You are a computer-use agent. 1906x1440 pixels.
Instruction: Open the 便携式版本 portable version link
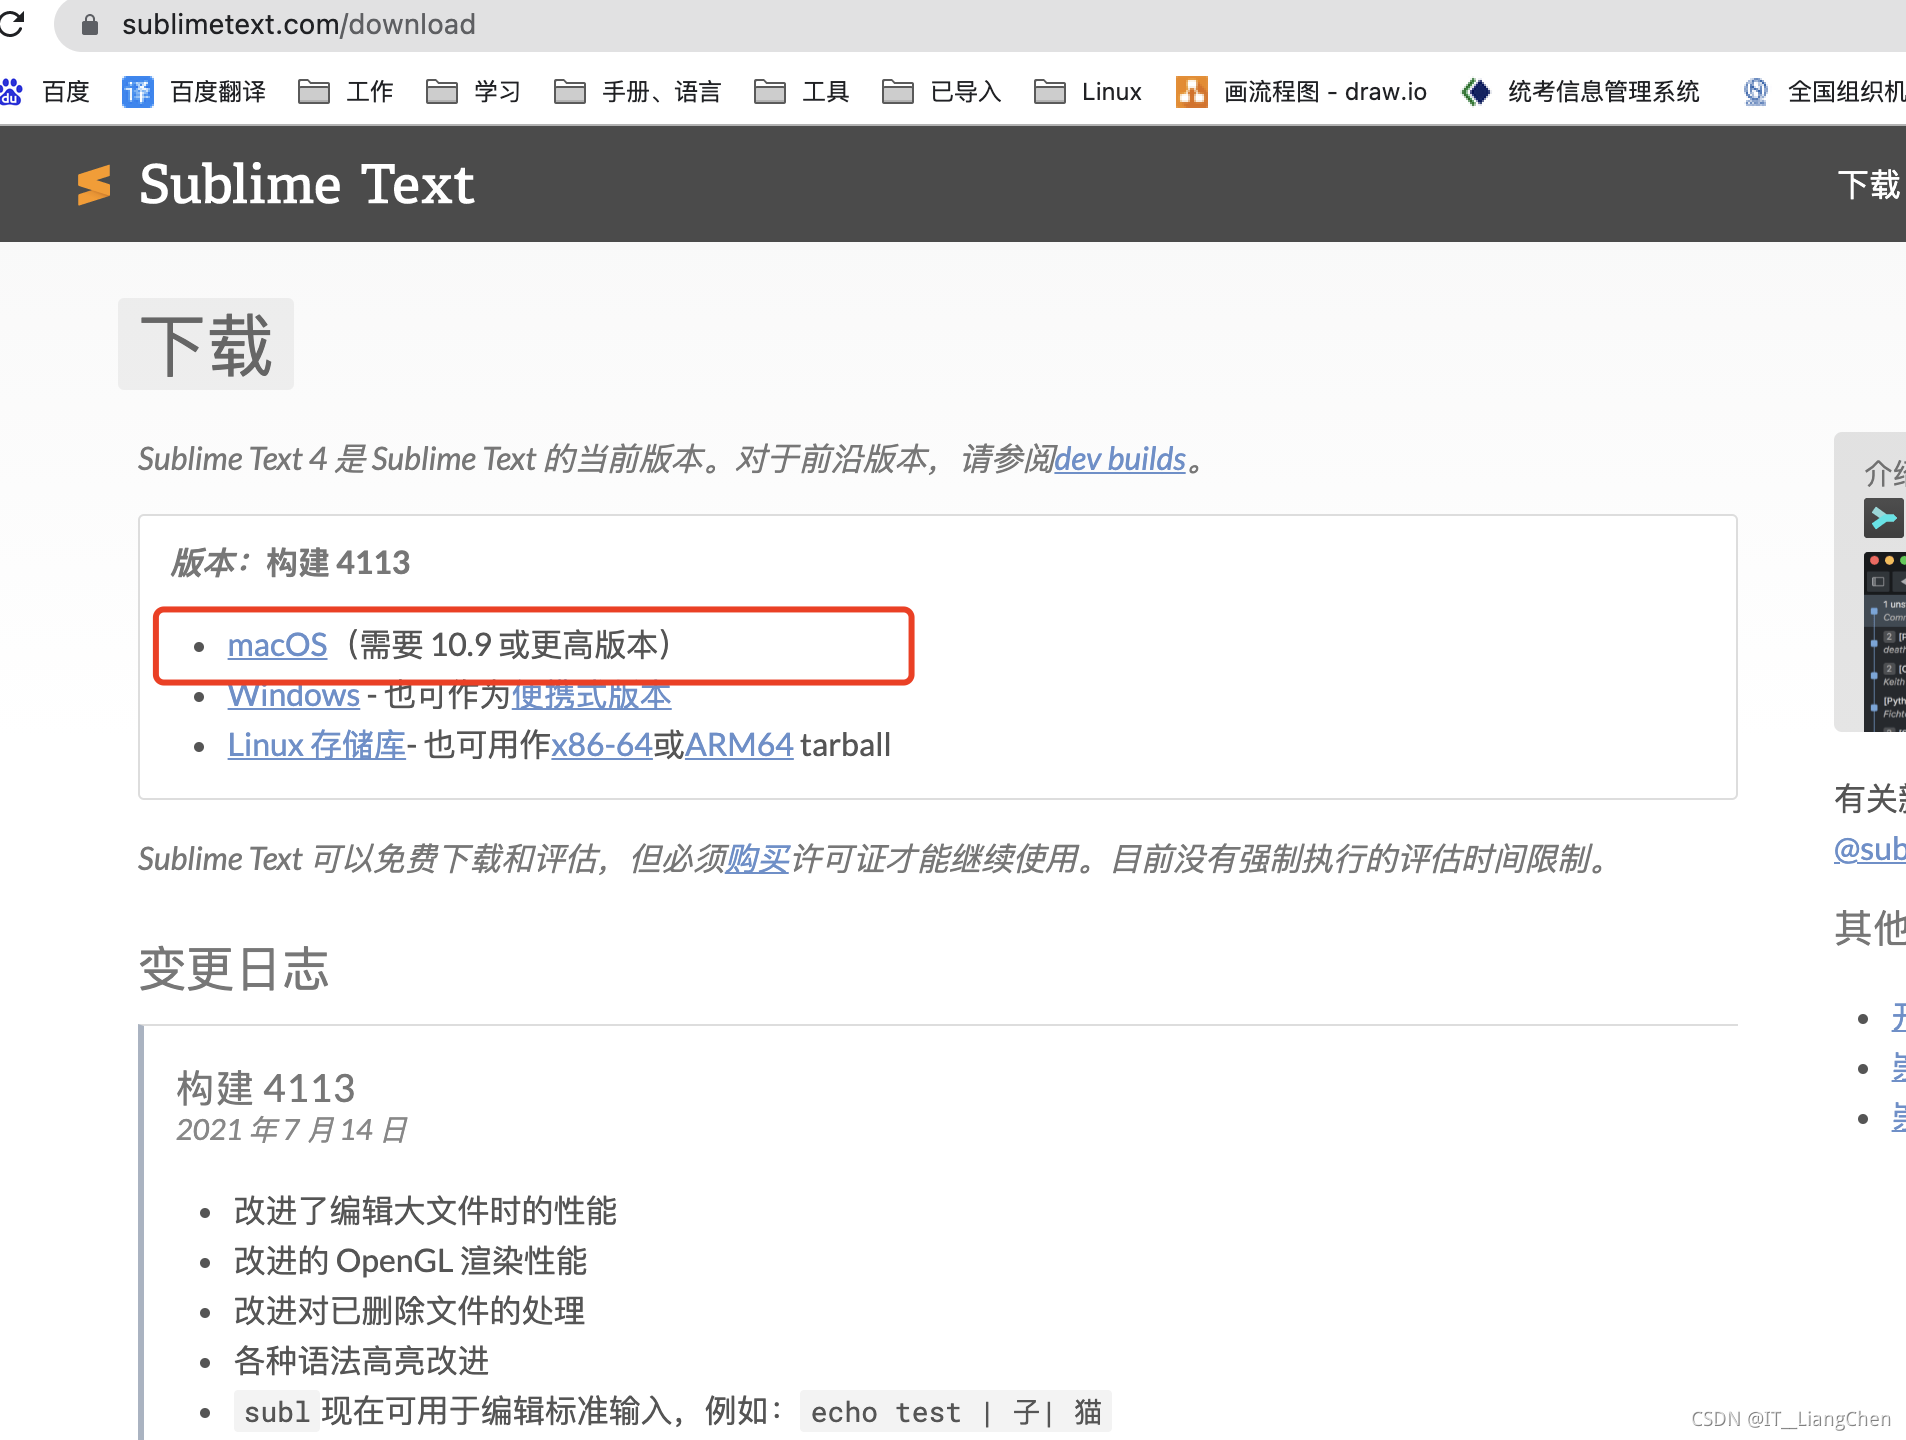[592, 695]
